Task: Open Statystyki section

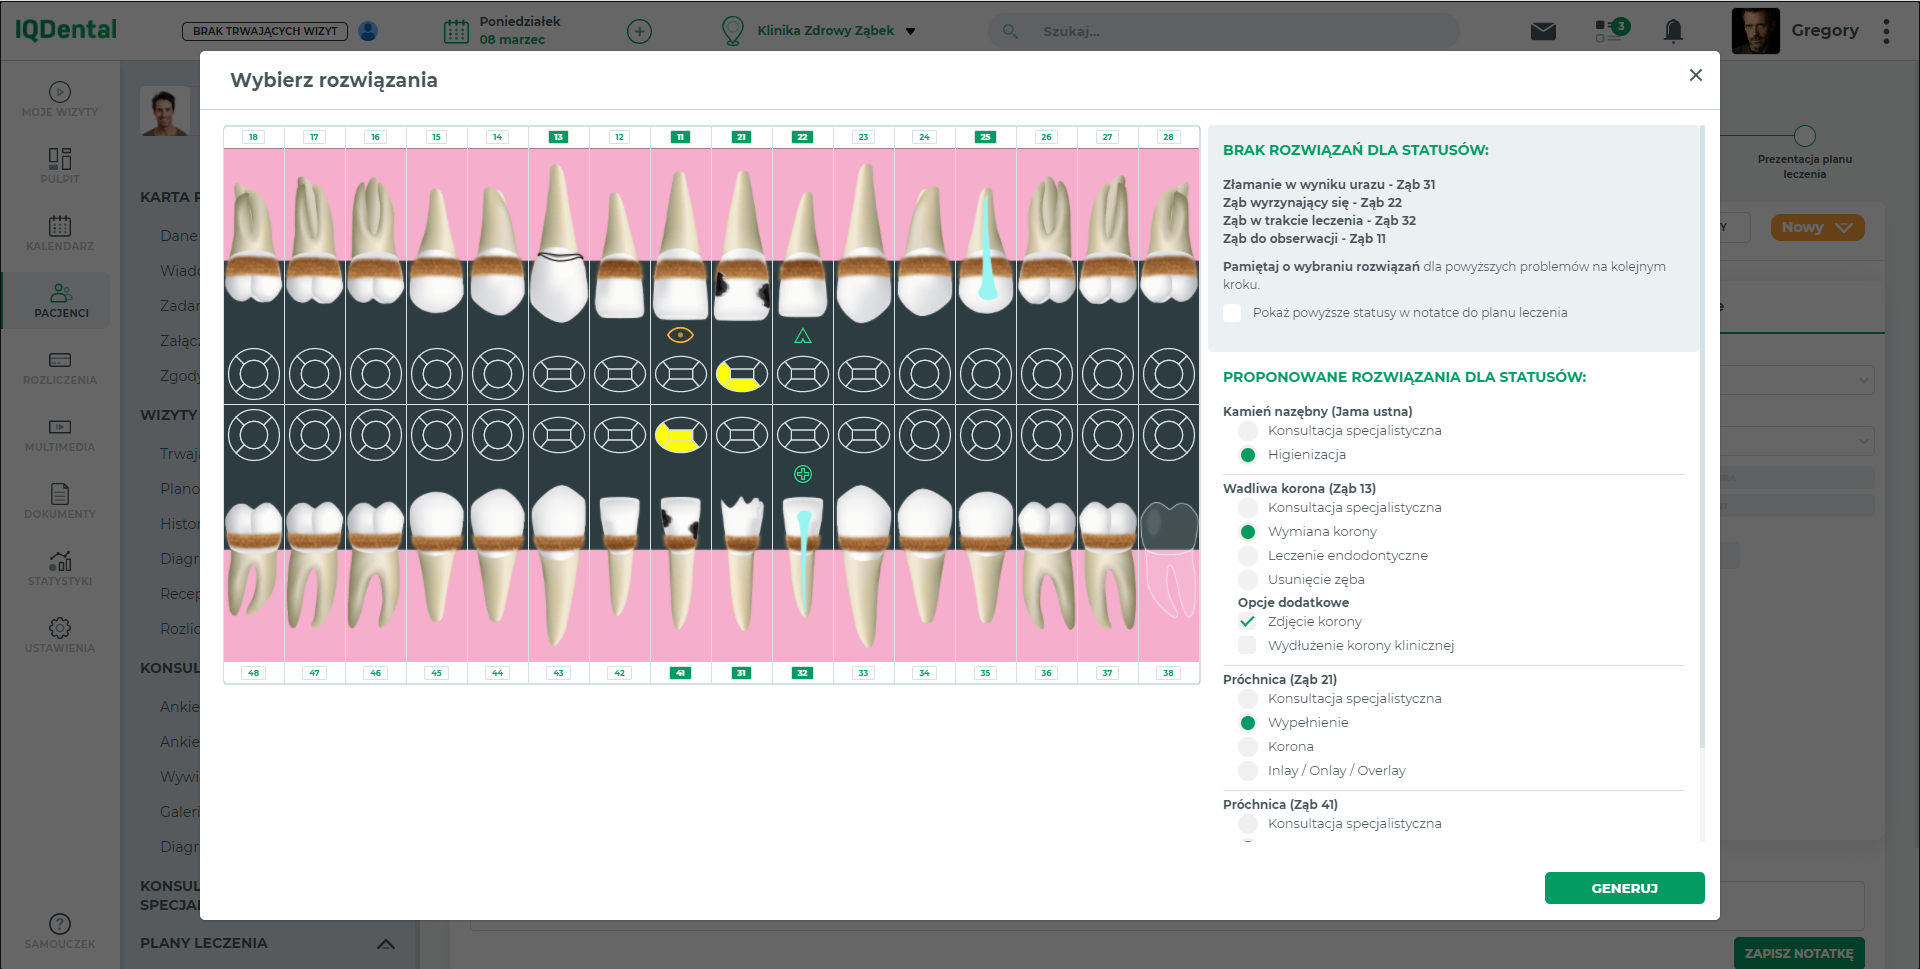Action: point(60,568)
